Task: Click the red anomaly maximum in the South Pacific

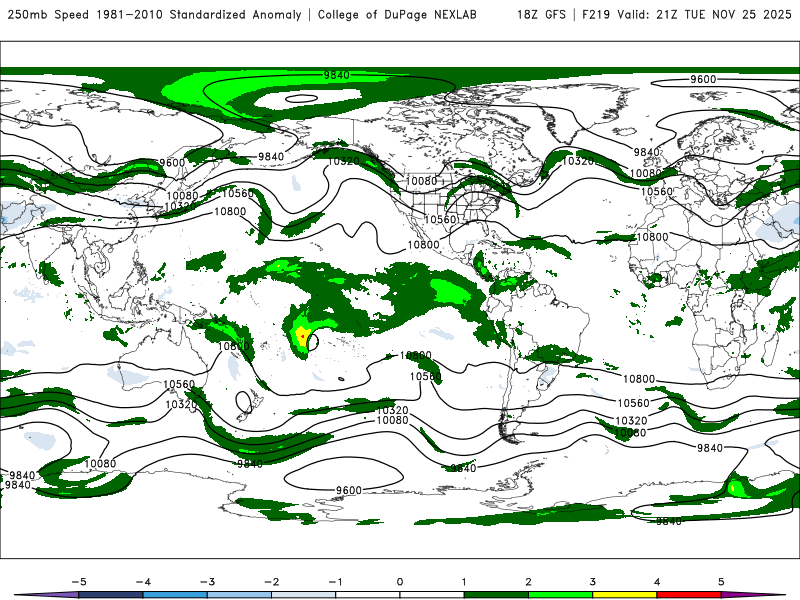Action: pyautogui.click(x=303, y=337)
